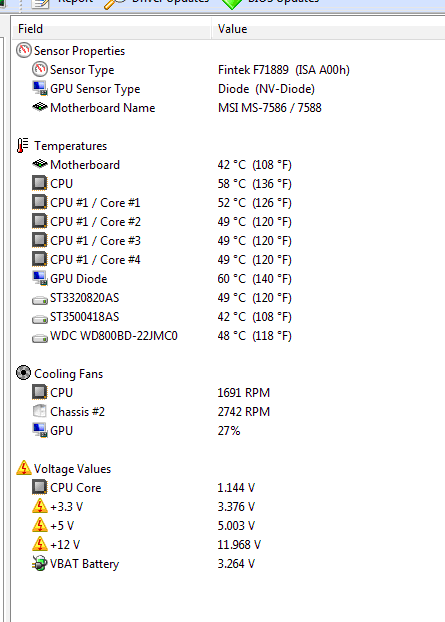Click the CPU Core voltage chip icon
This screenshot has height=622, width=445.
40,487
